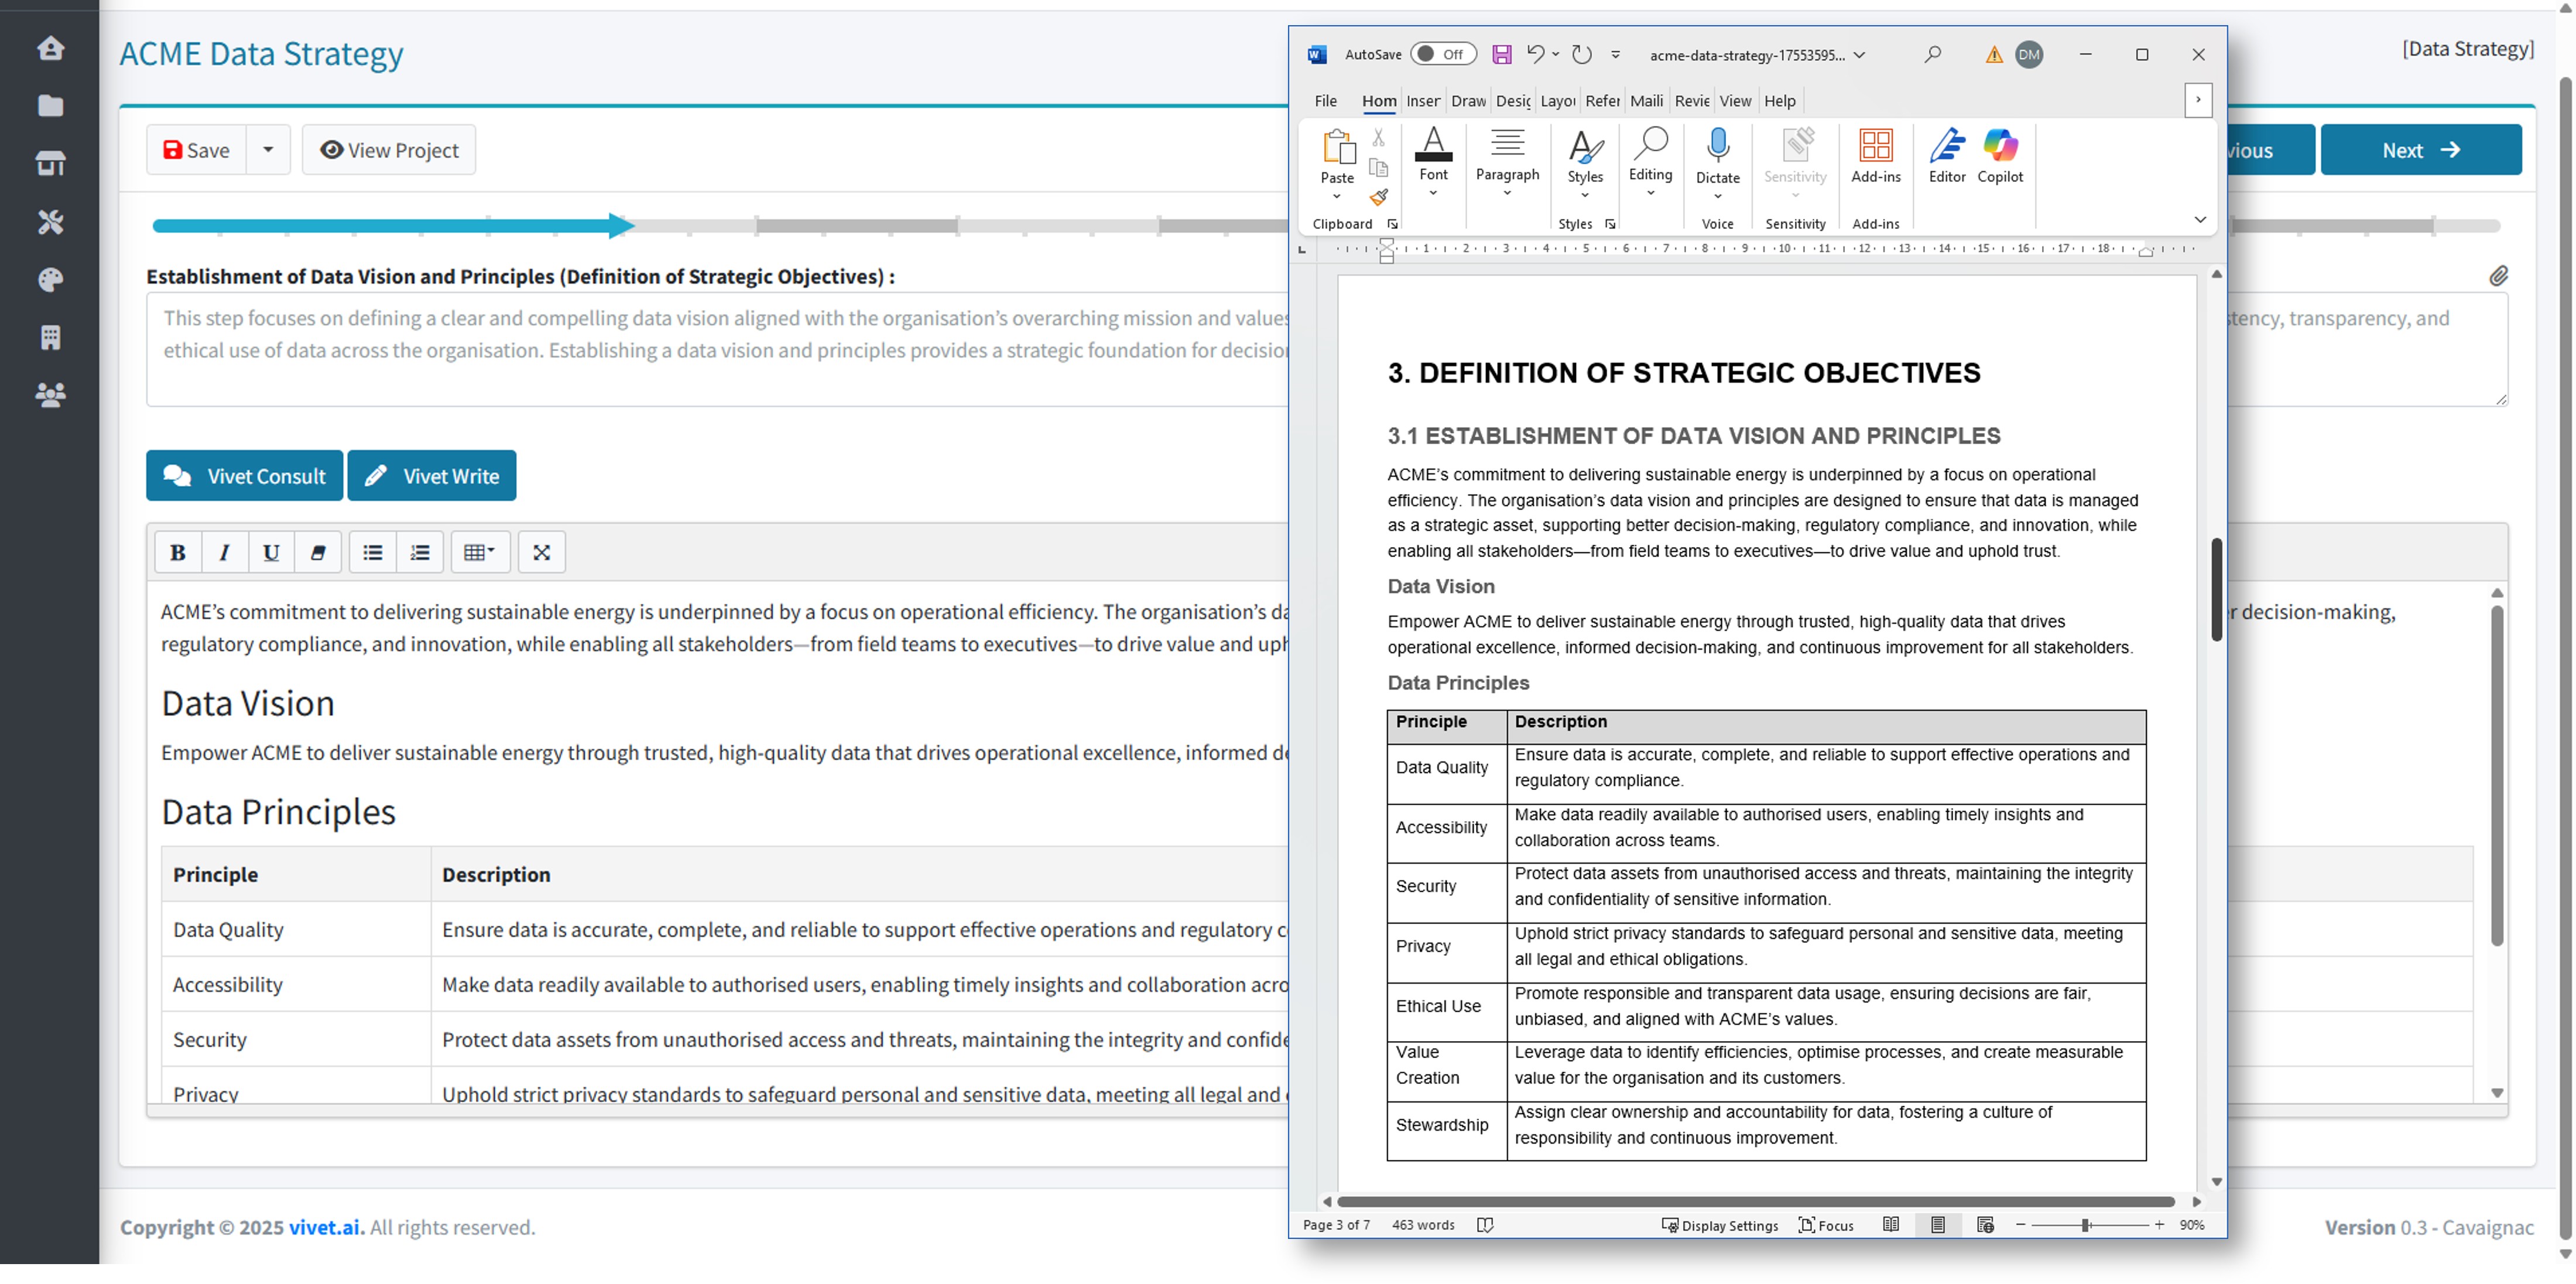2576x1284 pixels.
Task: Open the palette icon in sidebar
Action: point(50,280)
